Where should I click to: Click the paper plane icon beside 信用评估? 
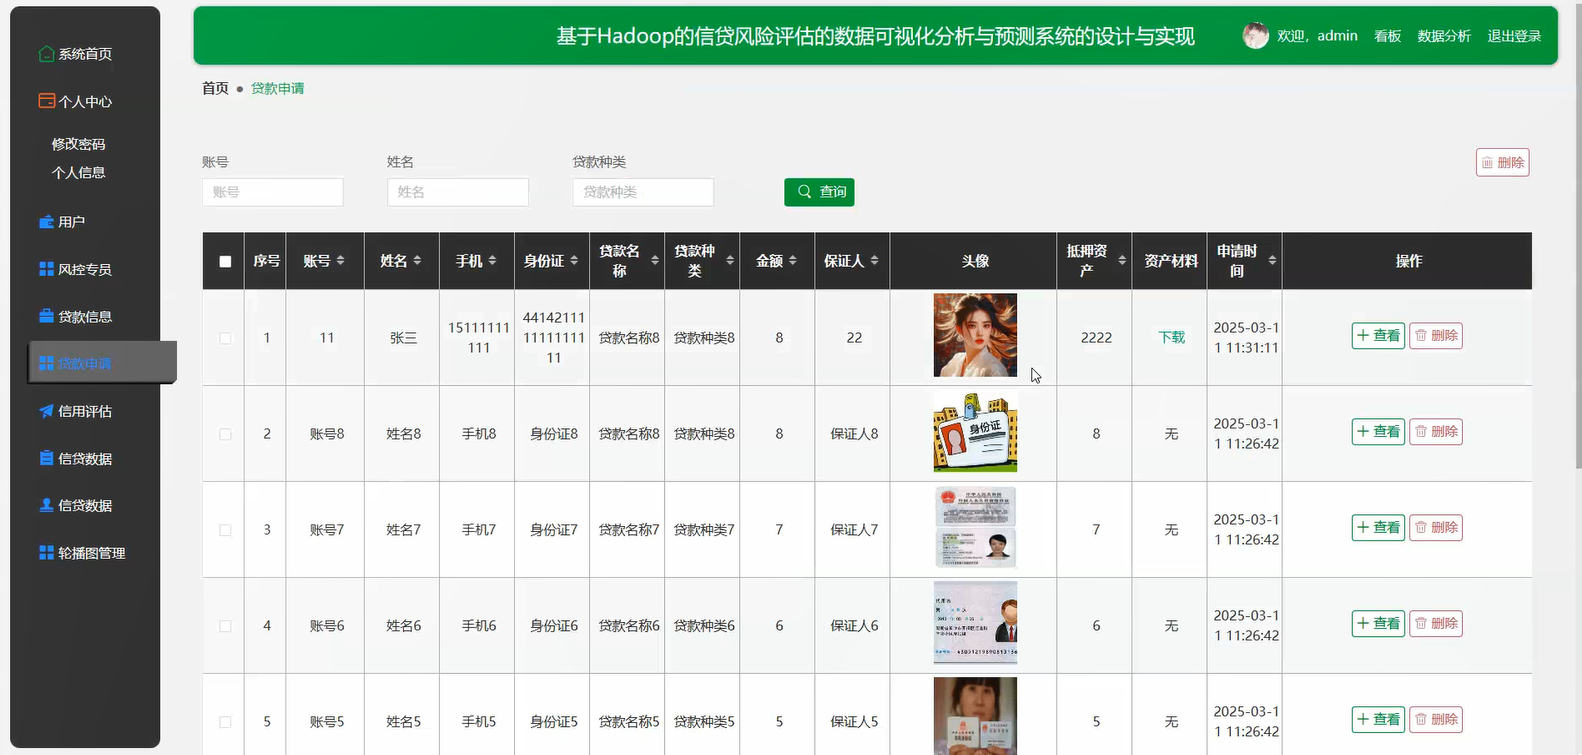[x=46, y=411]
